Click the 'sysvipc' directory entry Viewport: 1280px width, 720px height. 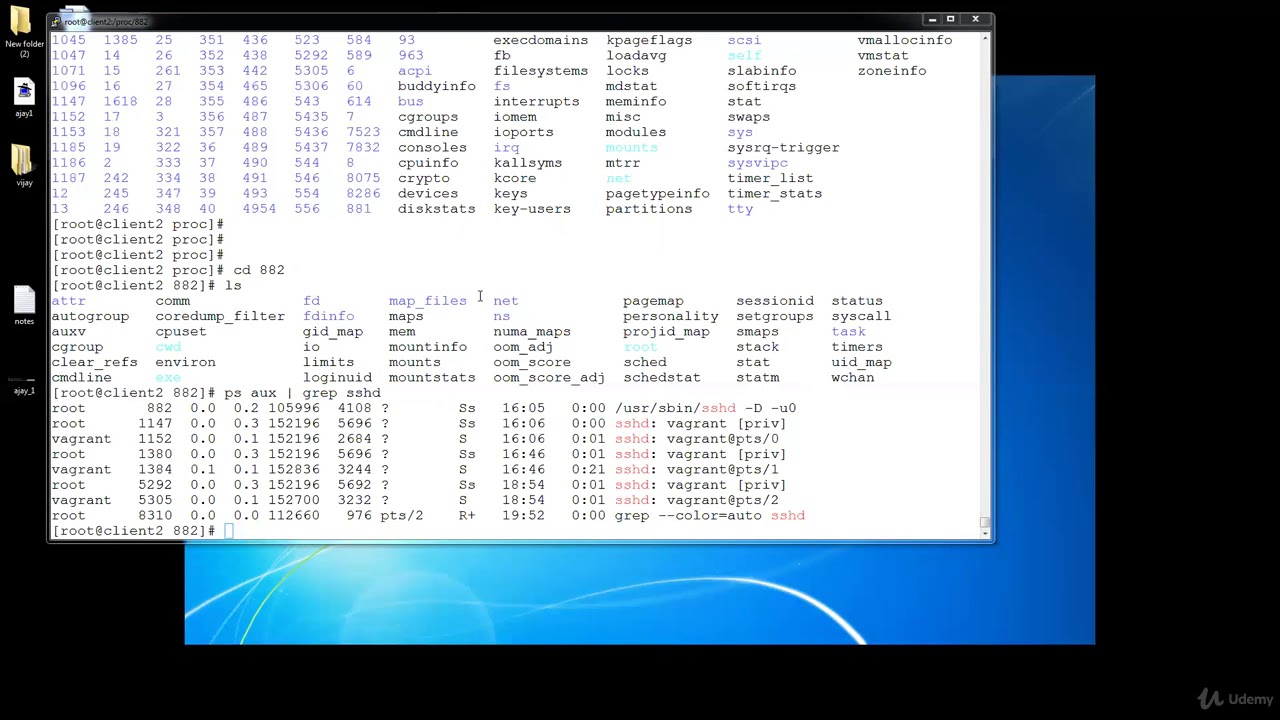click(x=757, y=163)
